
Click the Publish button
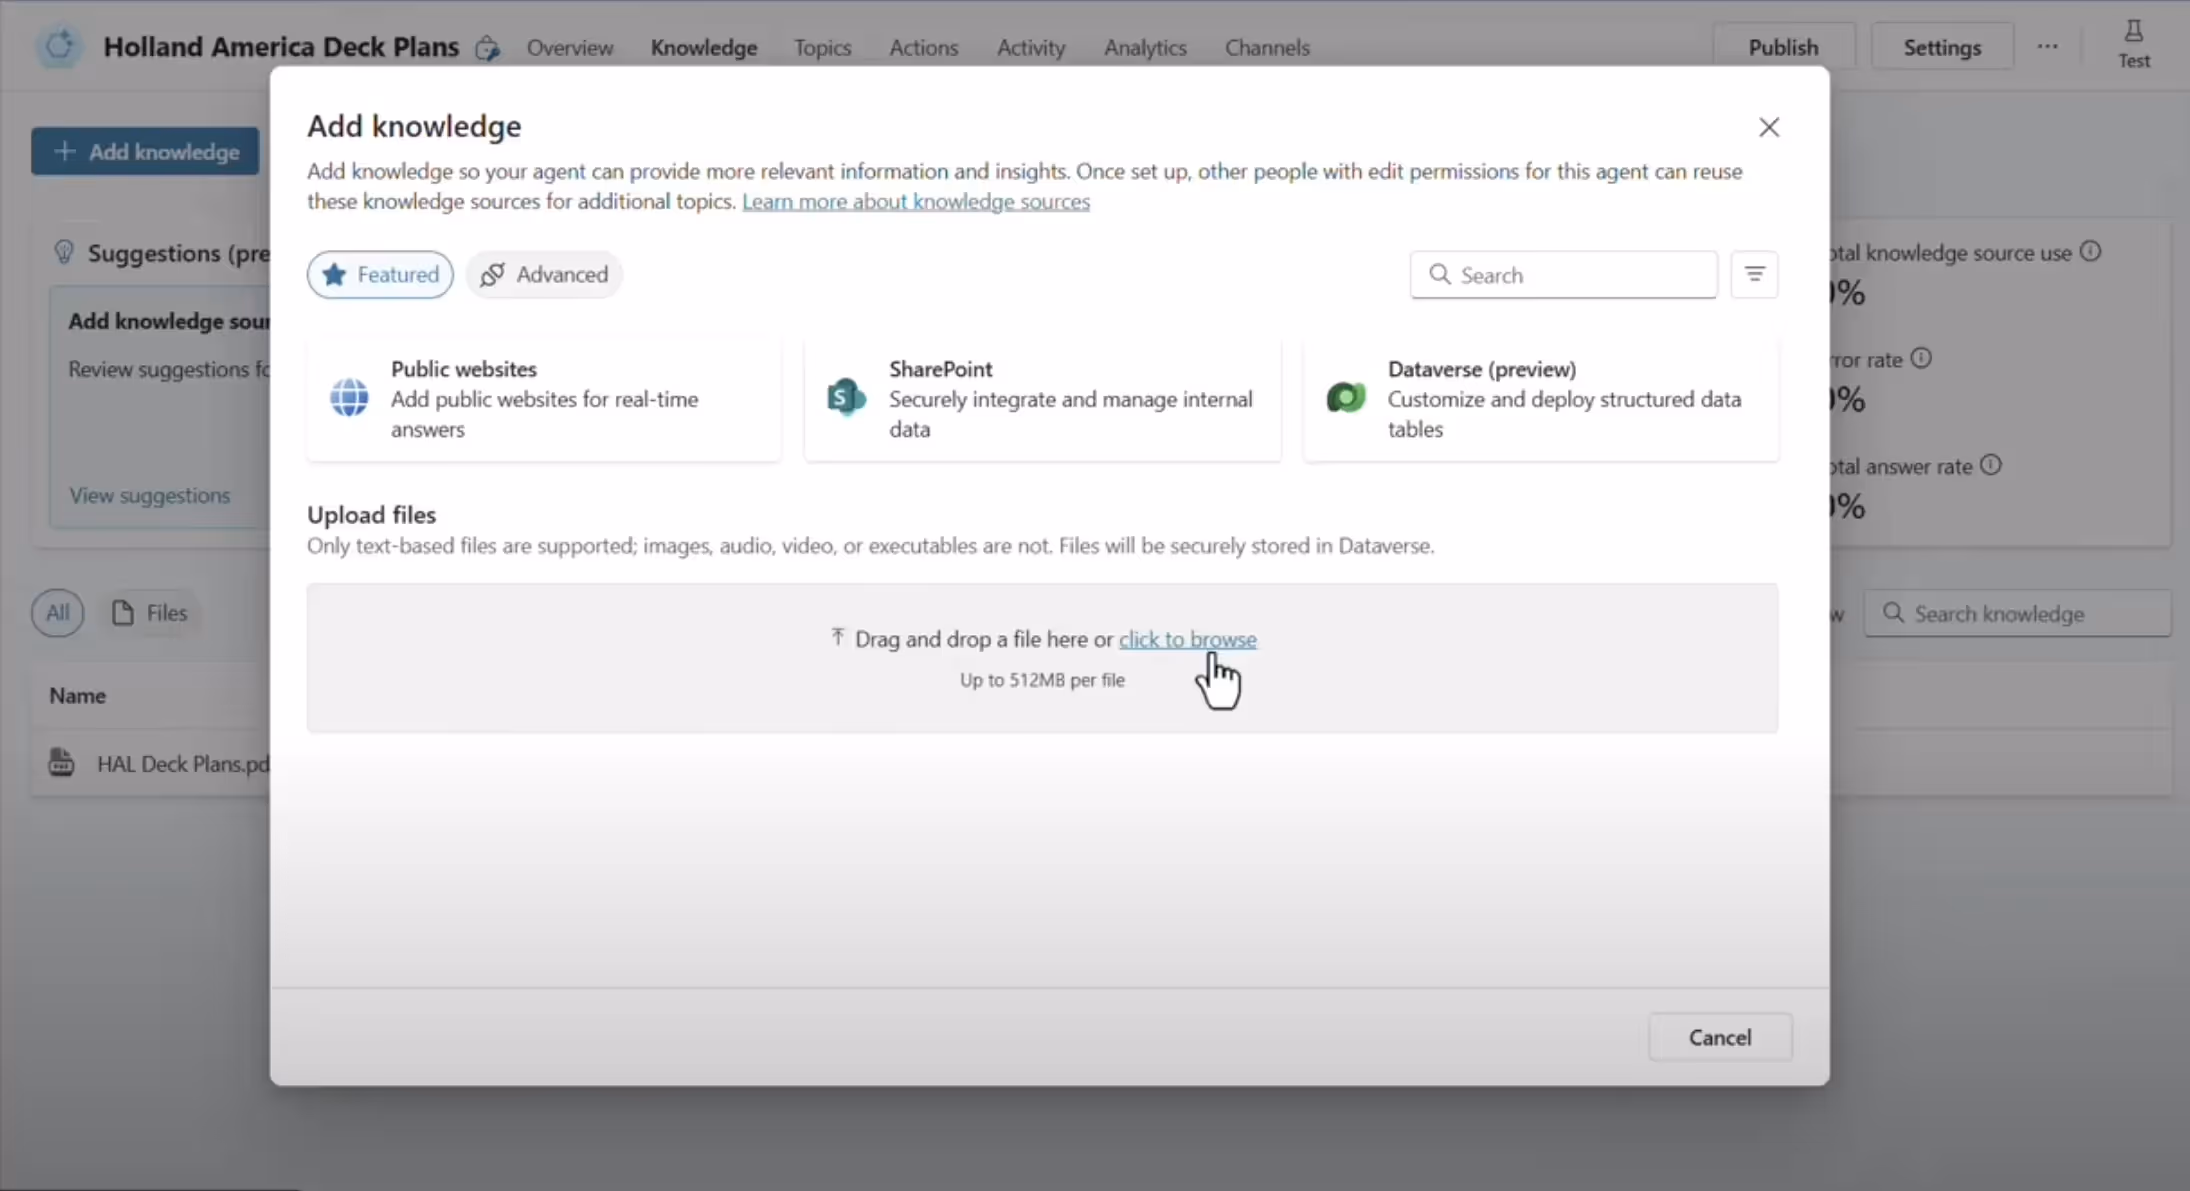tap(1783, 47)
